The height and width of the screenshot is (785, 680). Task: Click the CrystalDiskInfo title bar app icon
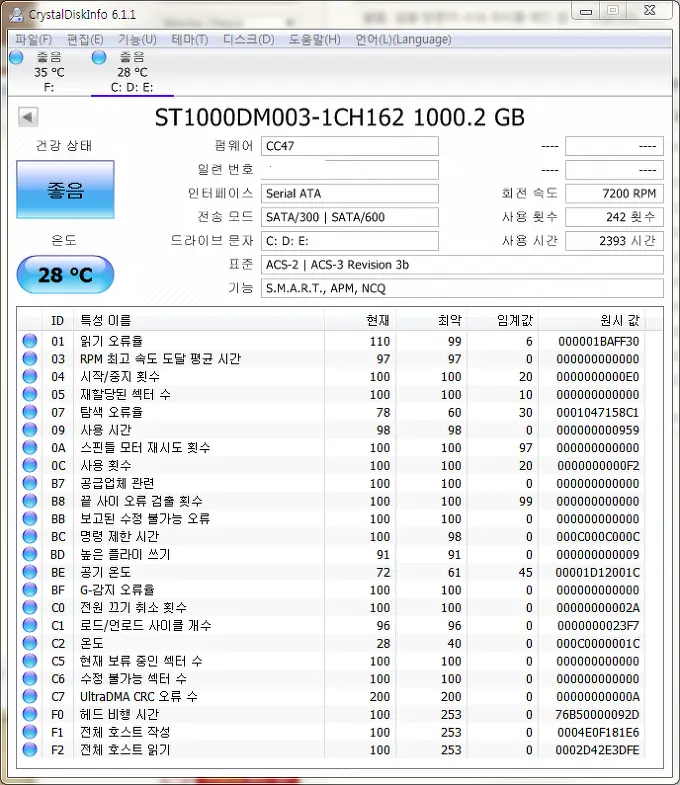[x=16, y=15]
